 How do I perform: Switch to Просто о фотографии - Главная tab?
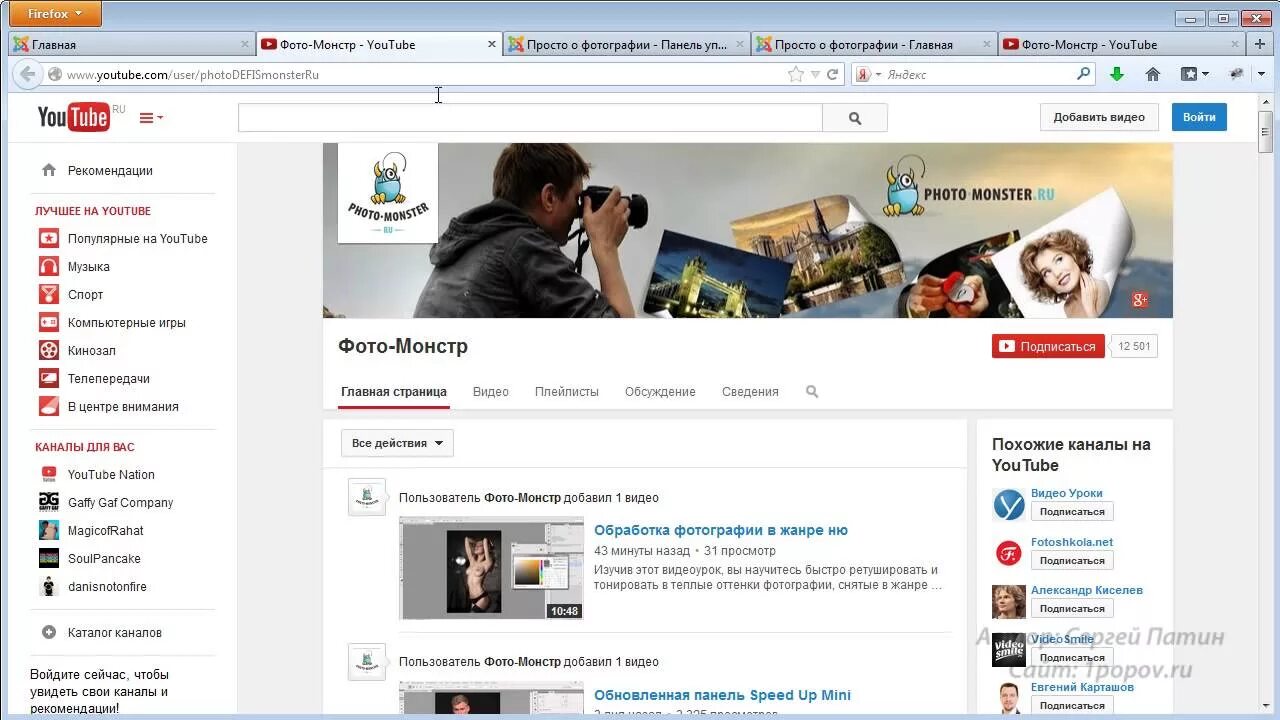[x=875, y=44]
